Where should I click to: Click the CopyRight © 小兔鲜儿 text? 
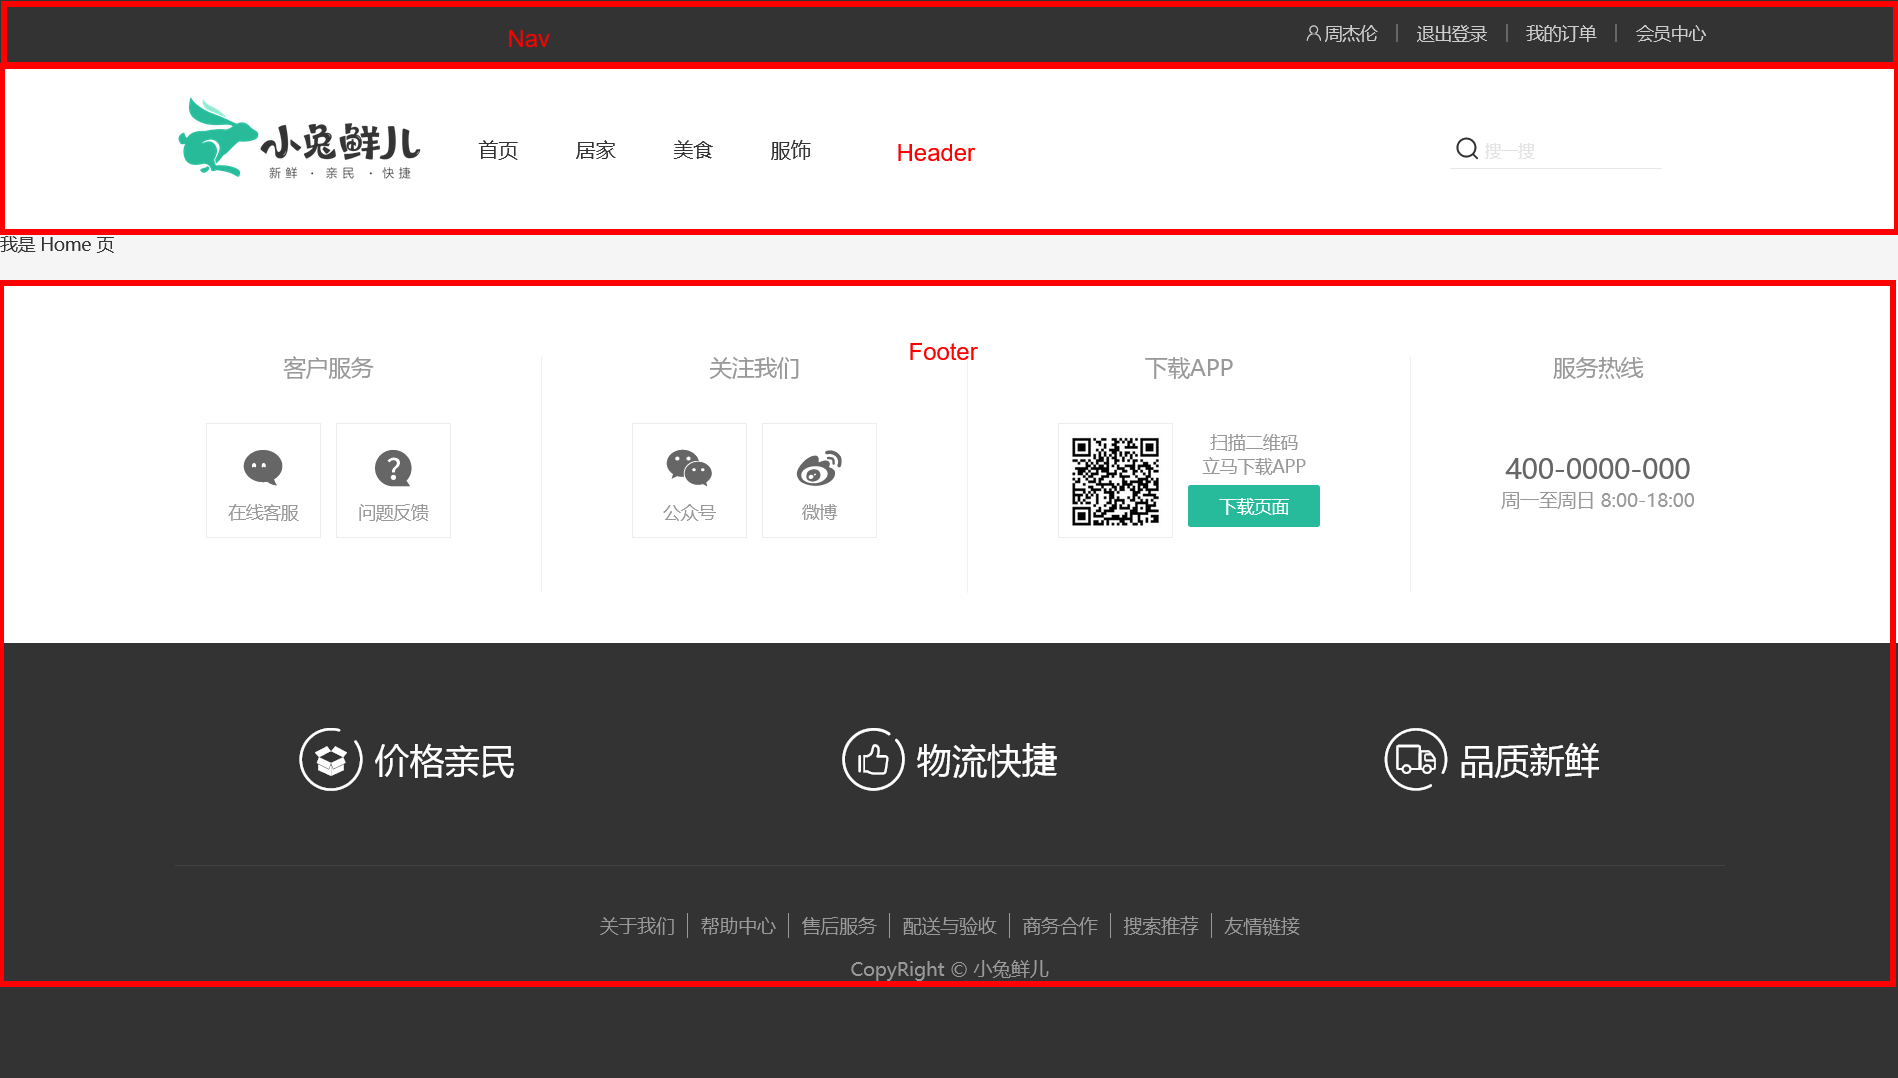[x=950, y=969]
